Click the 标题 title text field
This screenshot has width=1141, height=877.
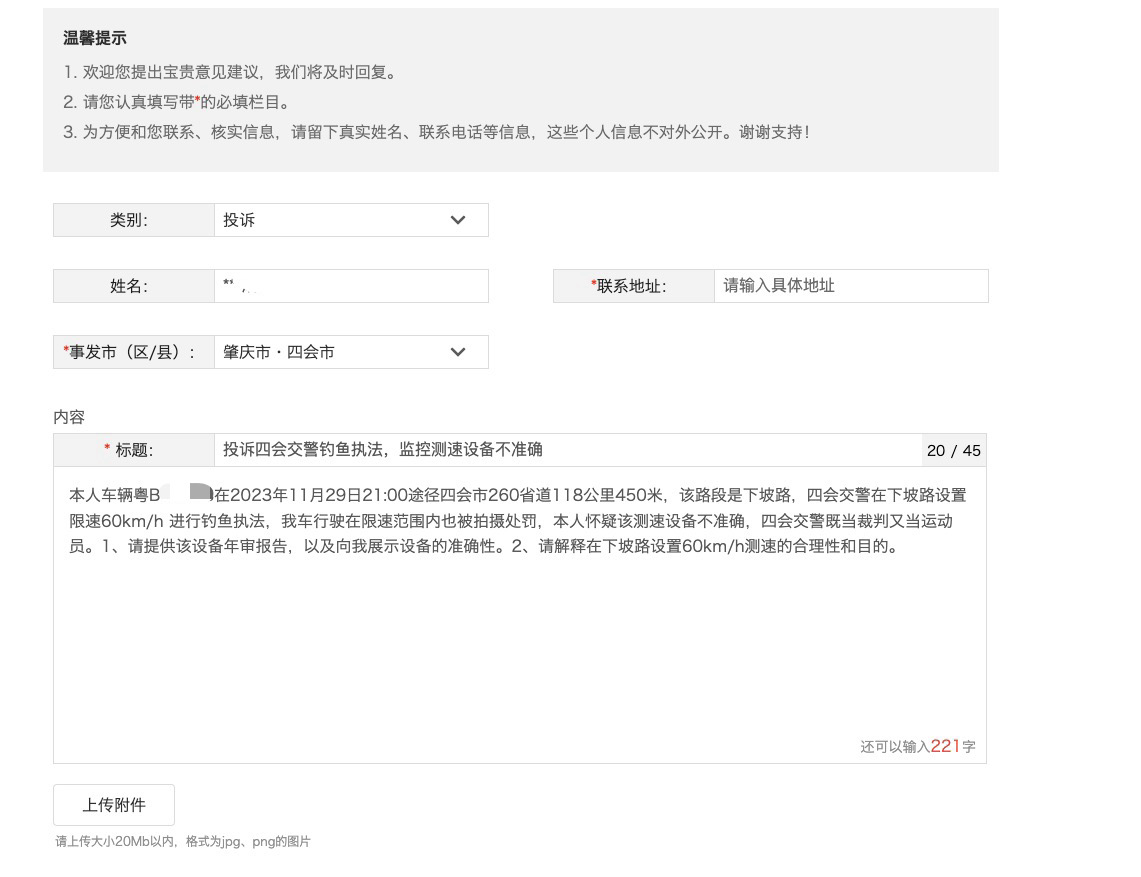click(565, 450)
